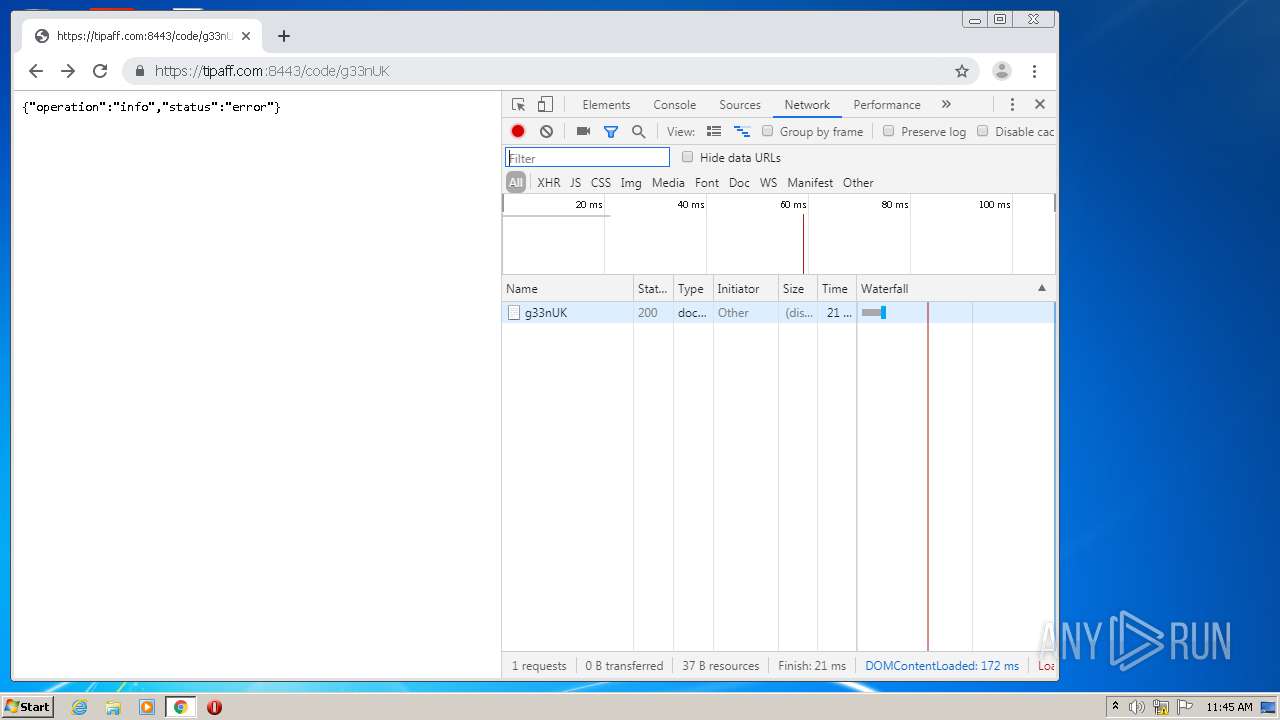1280x720 pixels.
Task: Filter requests by Font
Action: coord(707,182)
